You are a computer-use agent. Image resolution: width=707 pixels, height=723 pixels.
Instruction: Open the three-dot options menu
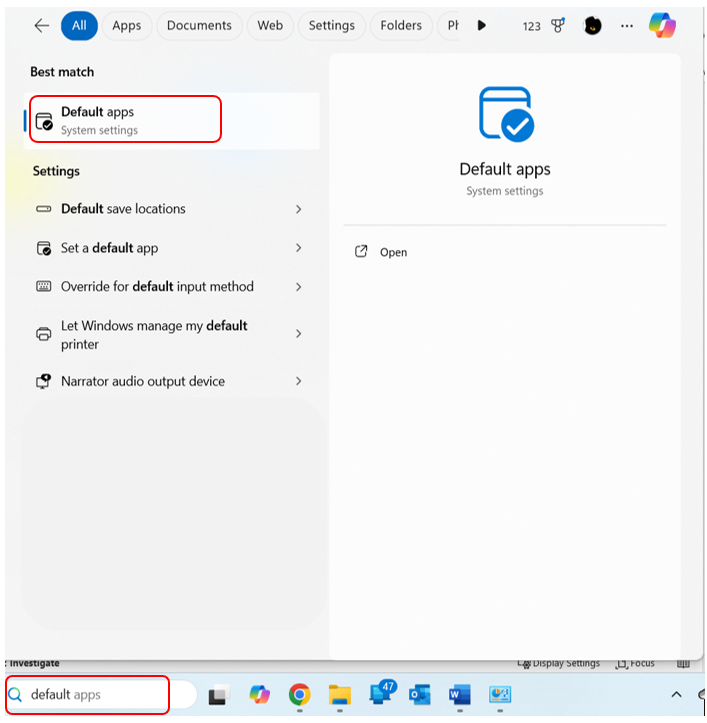coord(626,26)
